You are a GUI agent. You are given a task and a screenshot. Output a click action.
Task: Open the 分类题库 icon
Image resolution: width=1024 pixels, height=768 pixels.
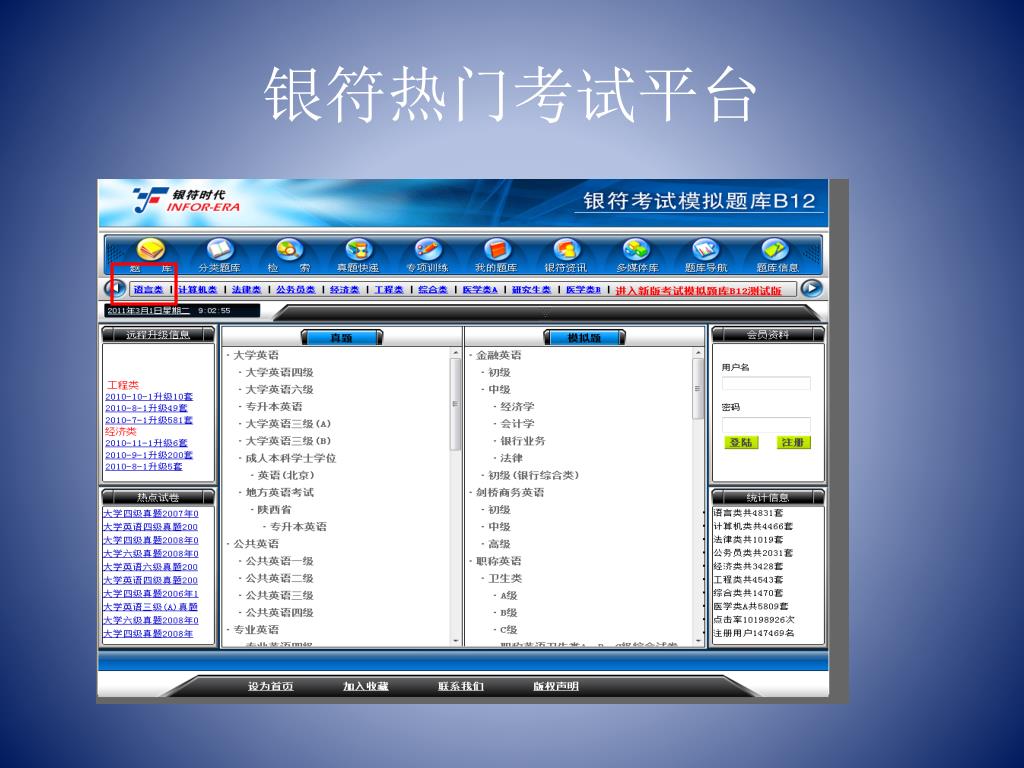pos(220,250)
